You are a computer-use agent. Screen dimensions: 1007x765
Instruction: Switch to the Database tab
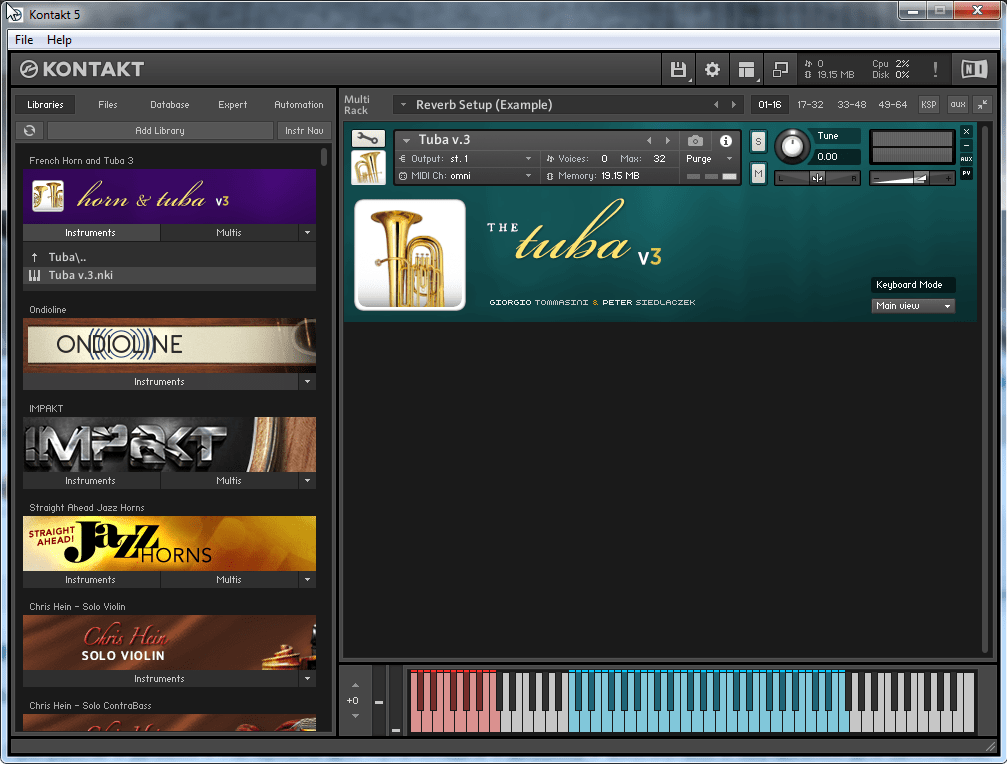(170, 105)
